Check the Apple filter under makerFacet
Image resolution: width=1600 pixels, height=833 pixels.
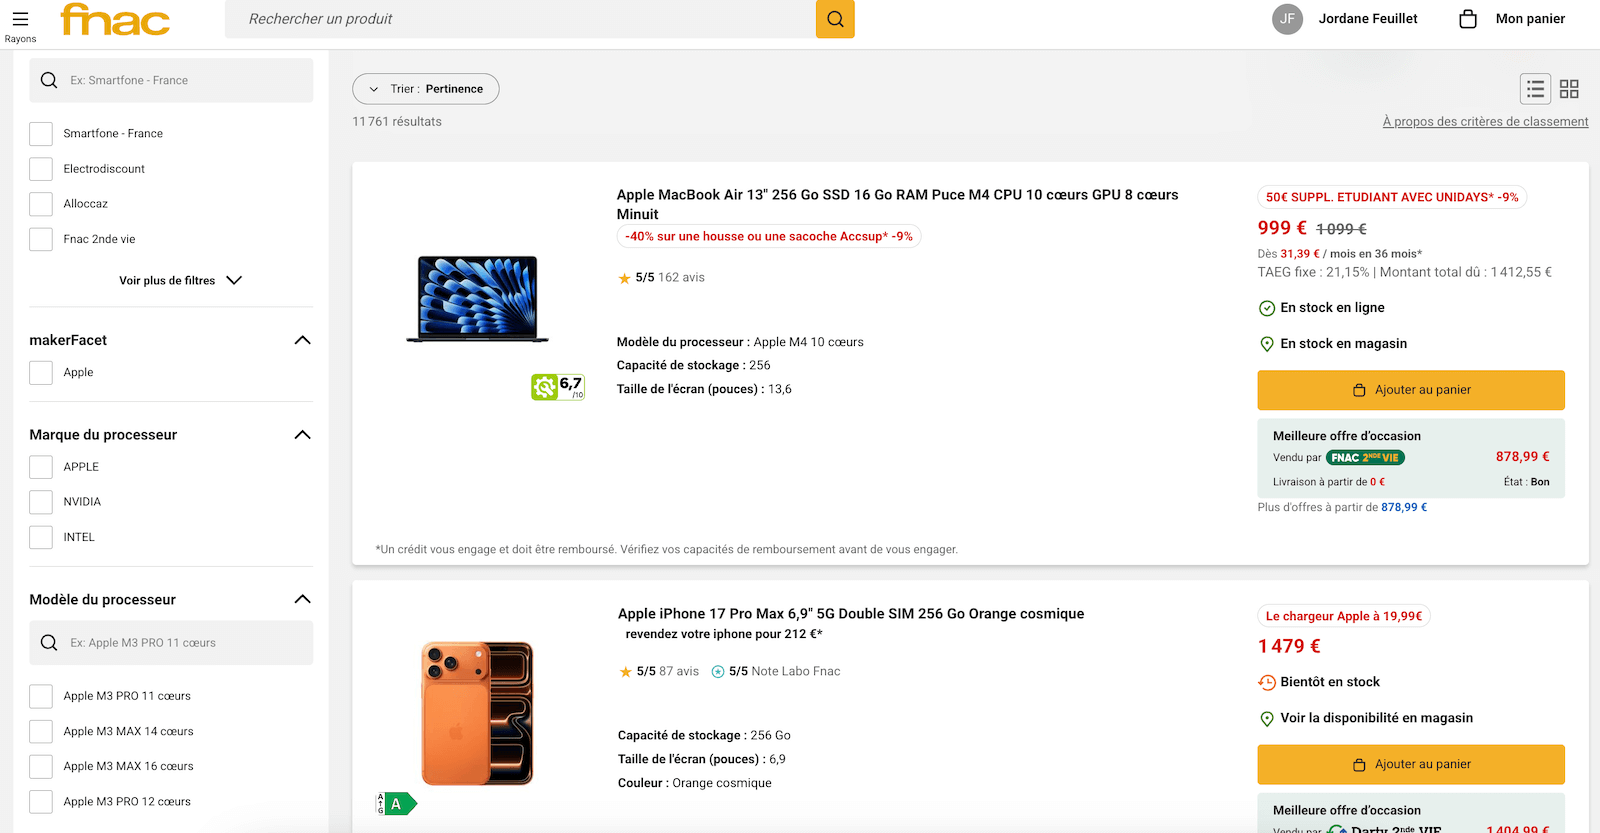pos(40,372)
